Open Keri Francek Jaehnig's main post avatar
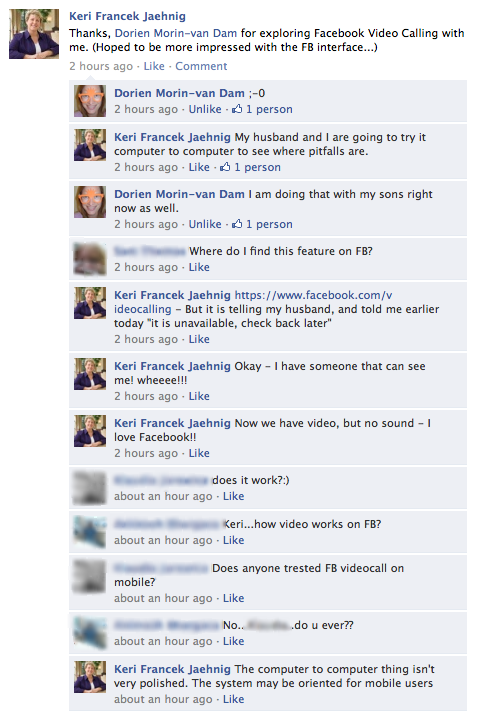The image size is (482, 713). pos(34,34)
